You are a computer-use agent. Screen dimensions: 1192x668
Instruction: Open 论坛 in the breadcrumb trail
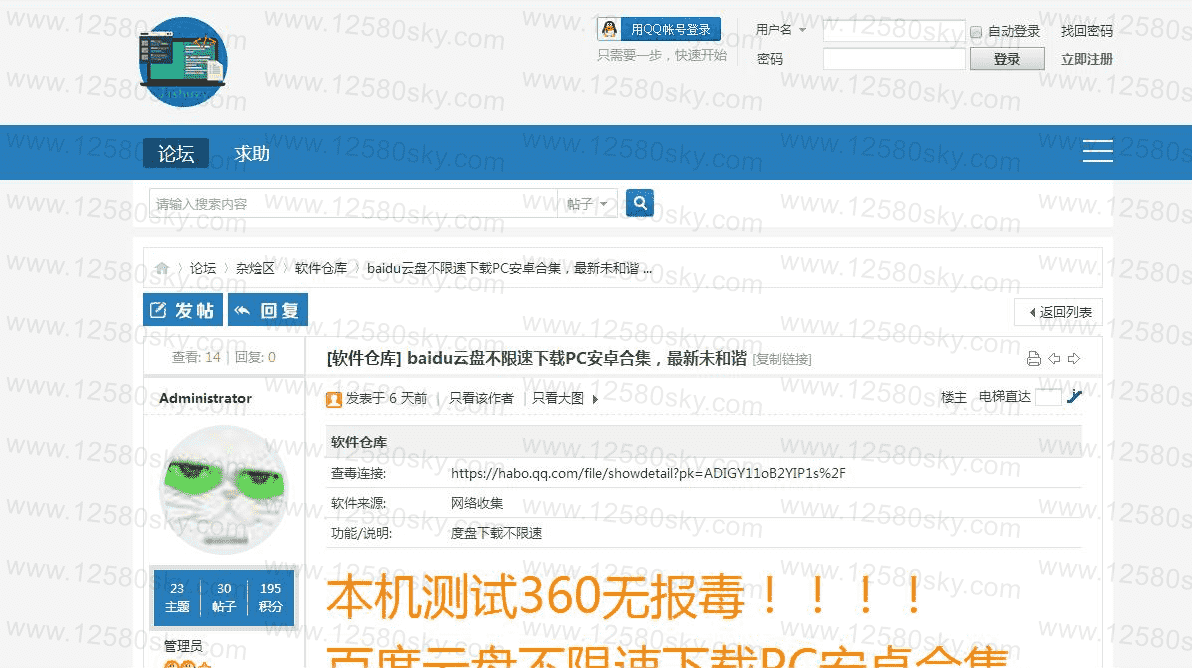(203, 268)
